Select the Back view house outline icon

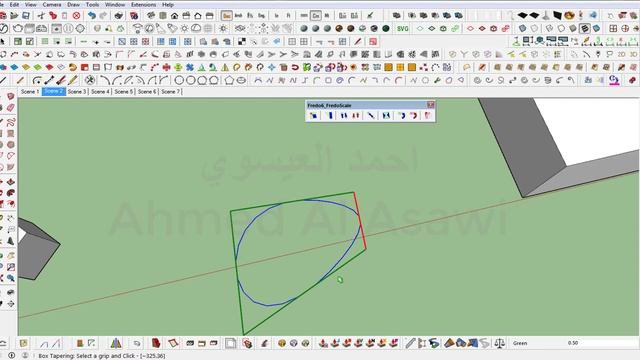coord(198,16)
